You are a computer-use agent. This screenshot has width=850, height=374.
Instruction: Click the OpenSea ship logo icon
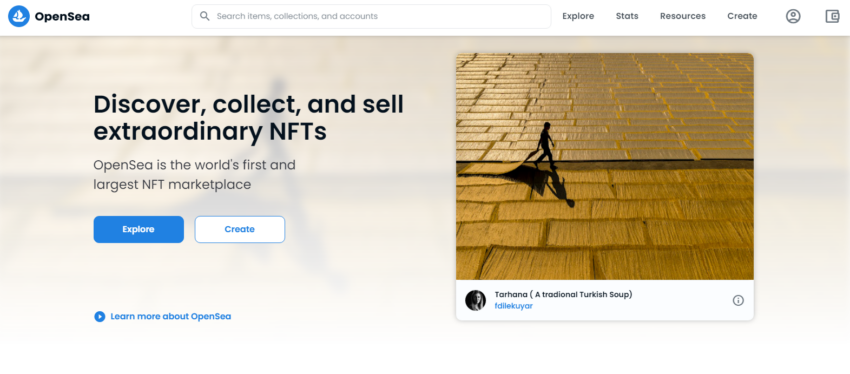(x=19, y=16)
